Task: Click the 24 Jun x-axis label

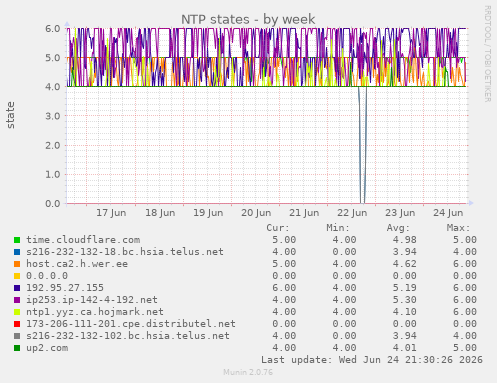Action: pyautogui.click(x=448, y=213)
